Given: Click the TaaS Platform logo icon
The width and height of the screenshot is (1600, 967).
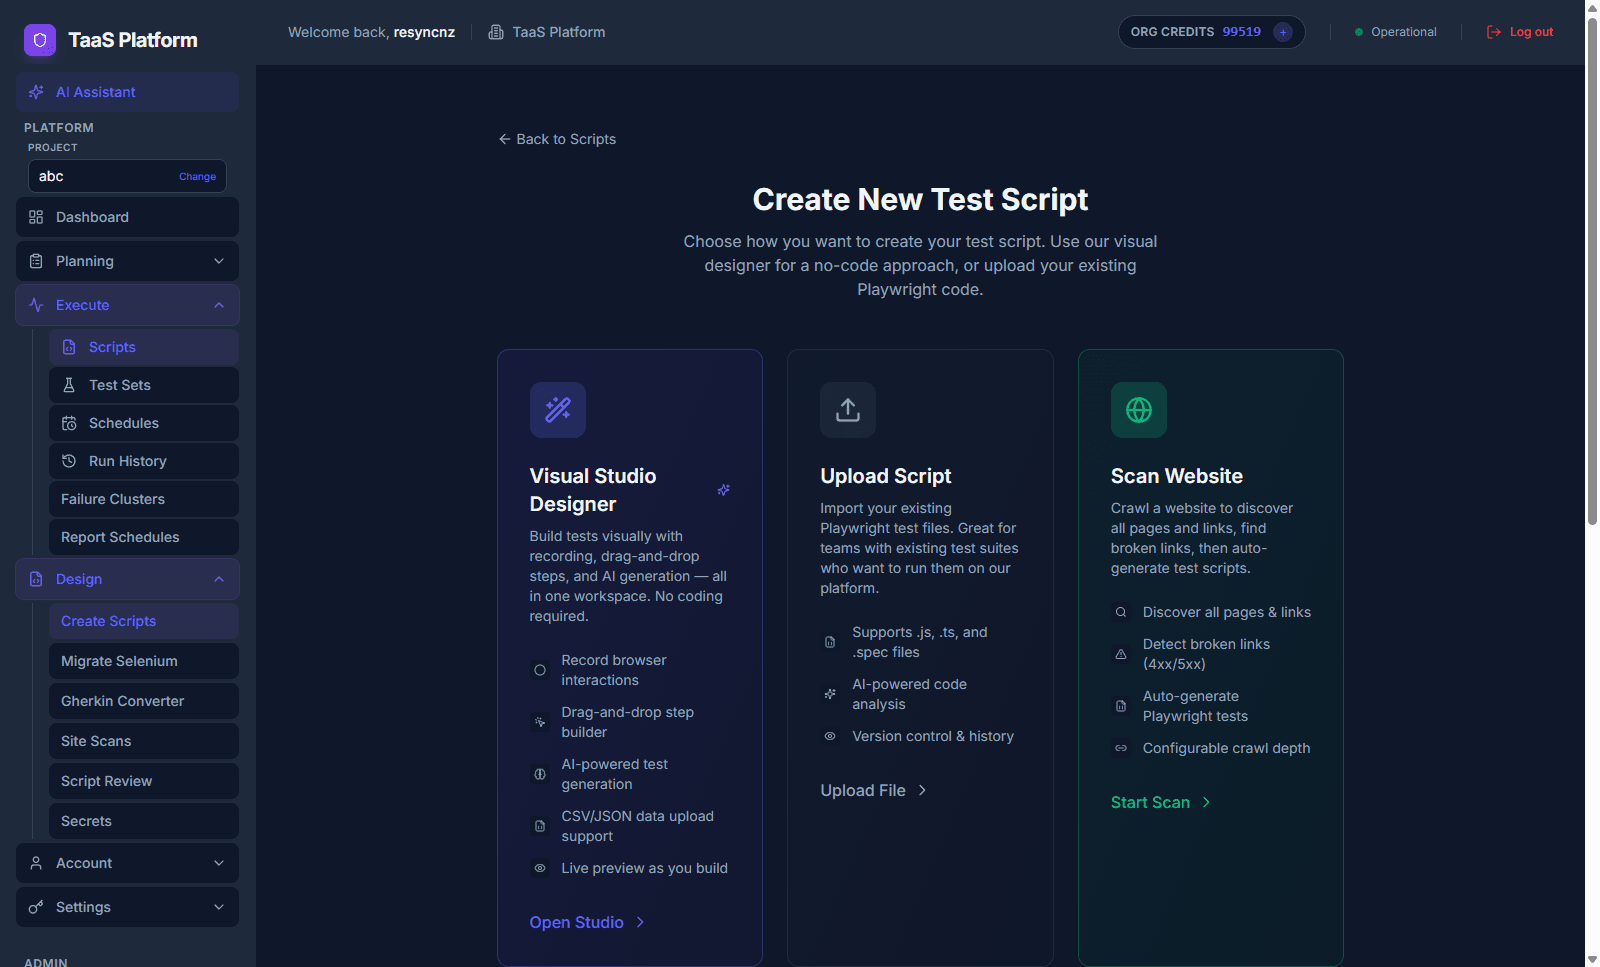Looking at the screenshot, I should pos(40,40).
